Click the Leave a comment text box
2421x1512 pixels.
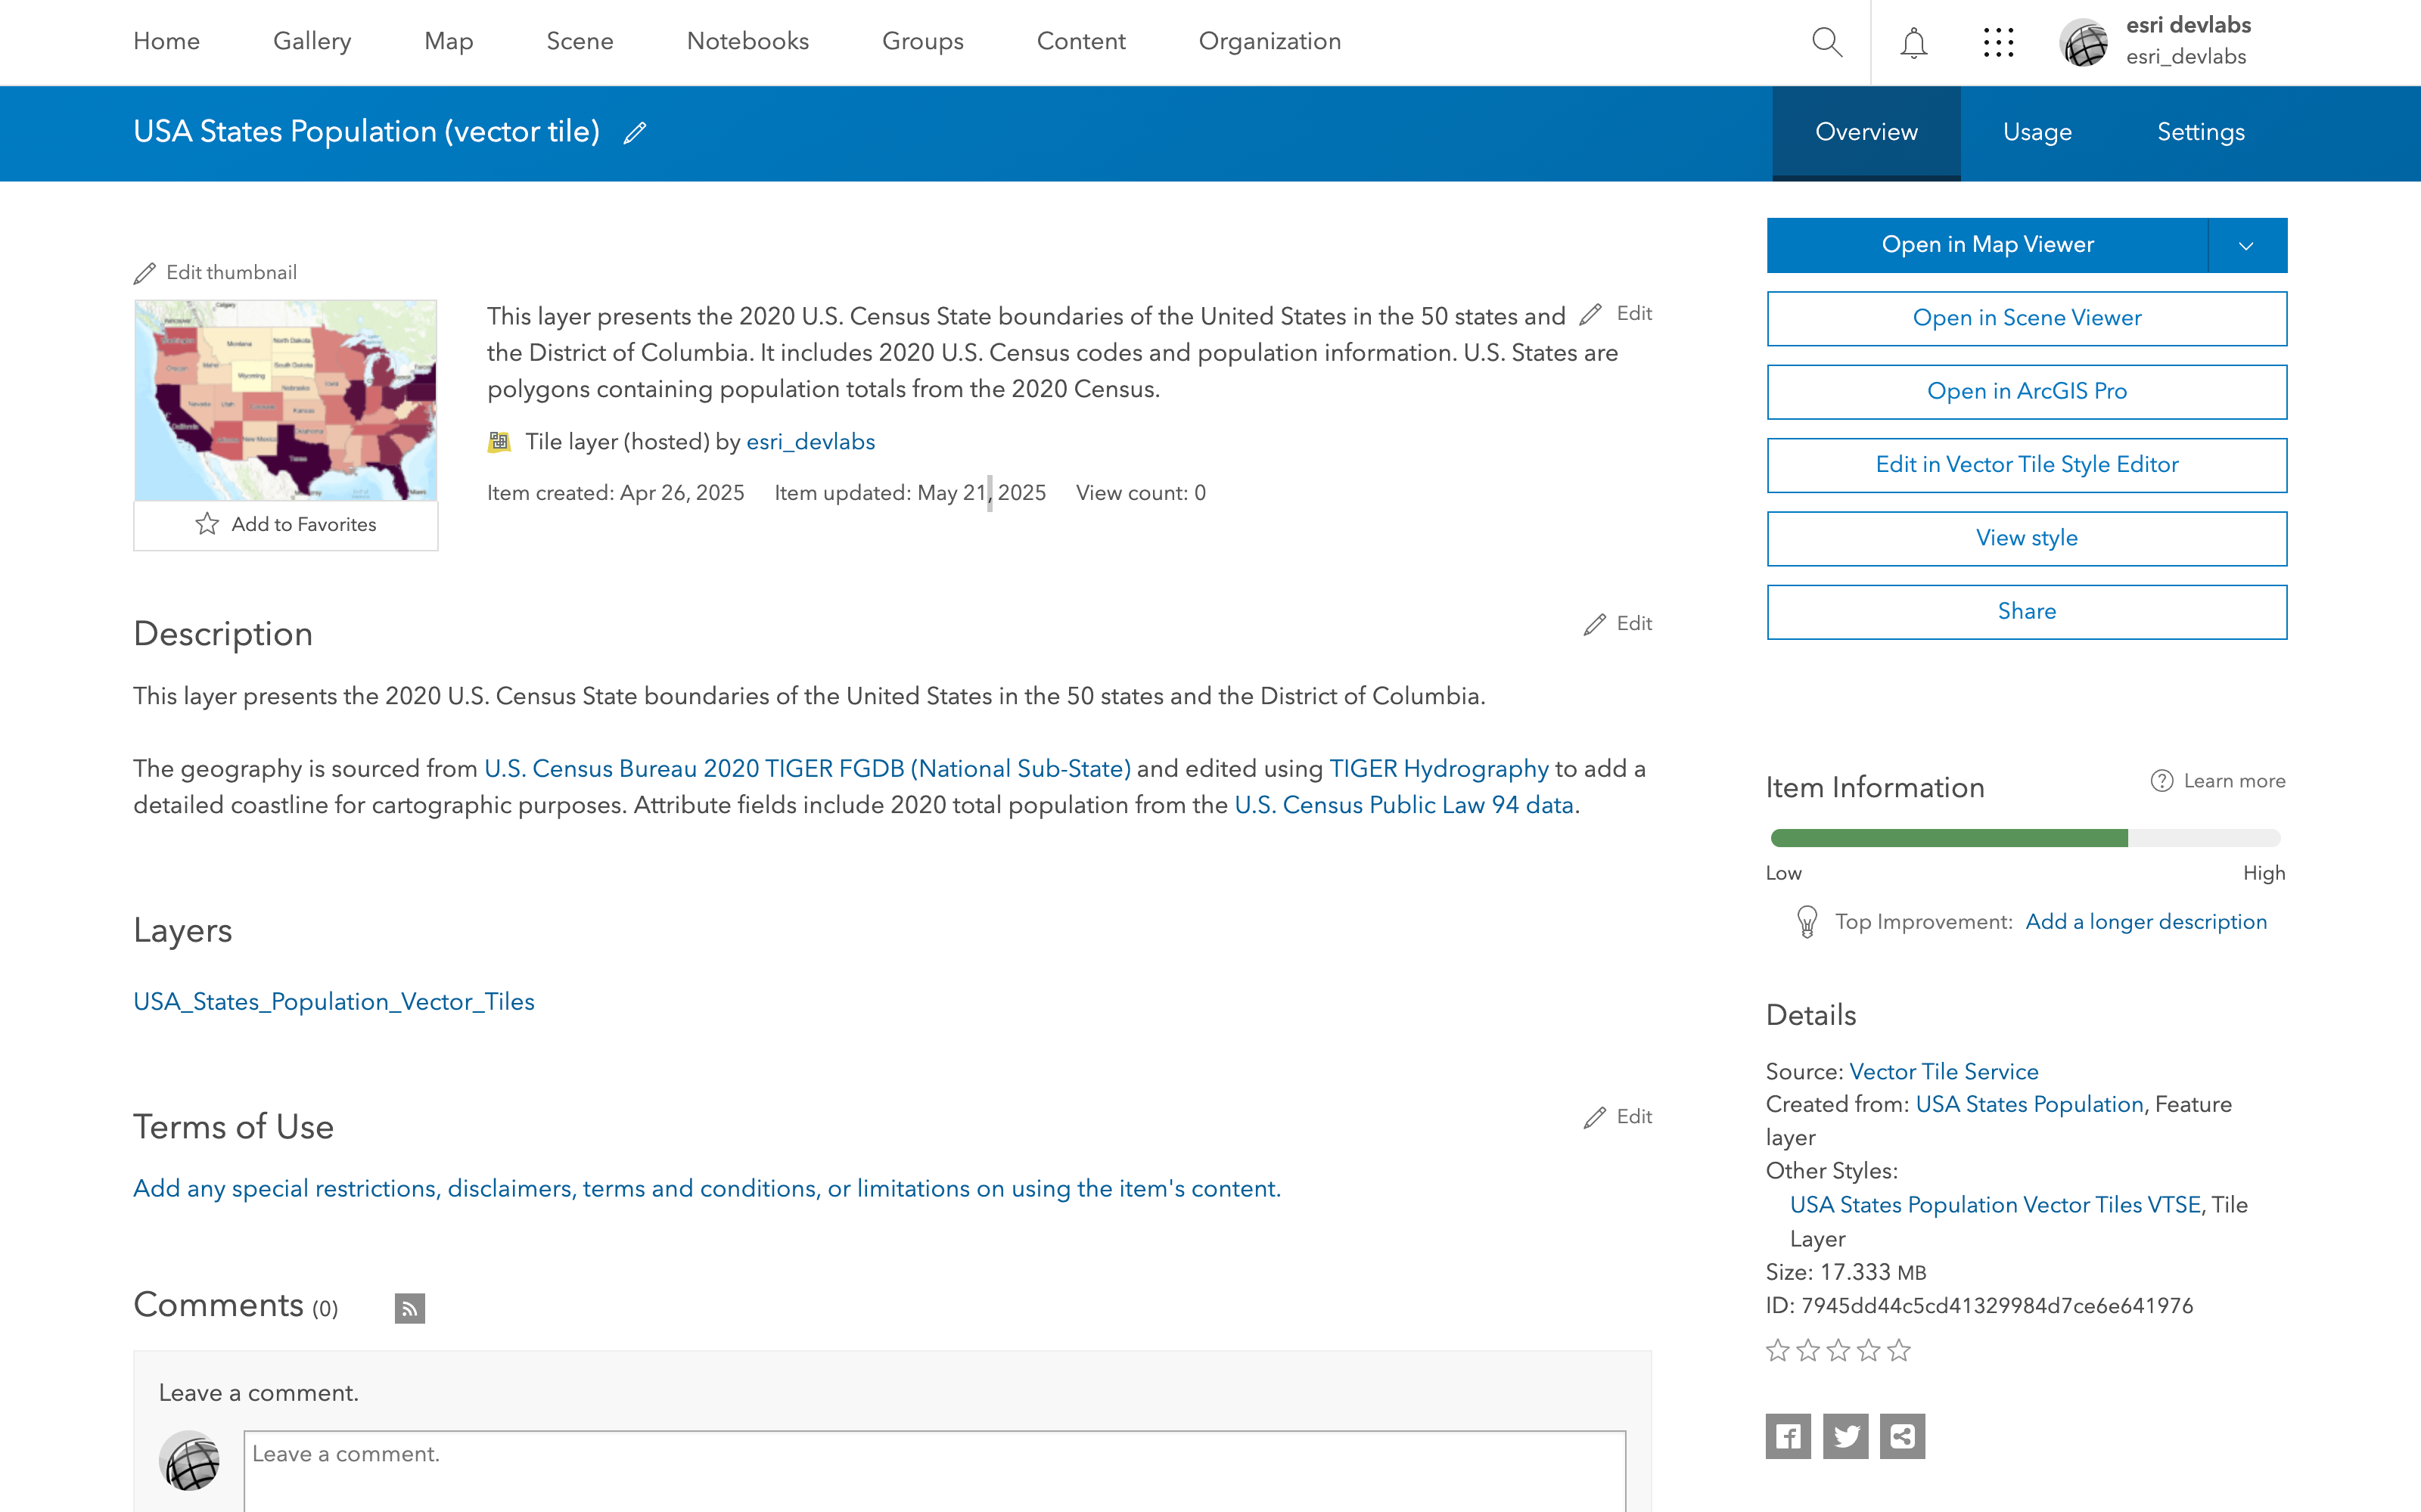coord(934,1468)
